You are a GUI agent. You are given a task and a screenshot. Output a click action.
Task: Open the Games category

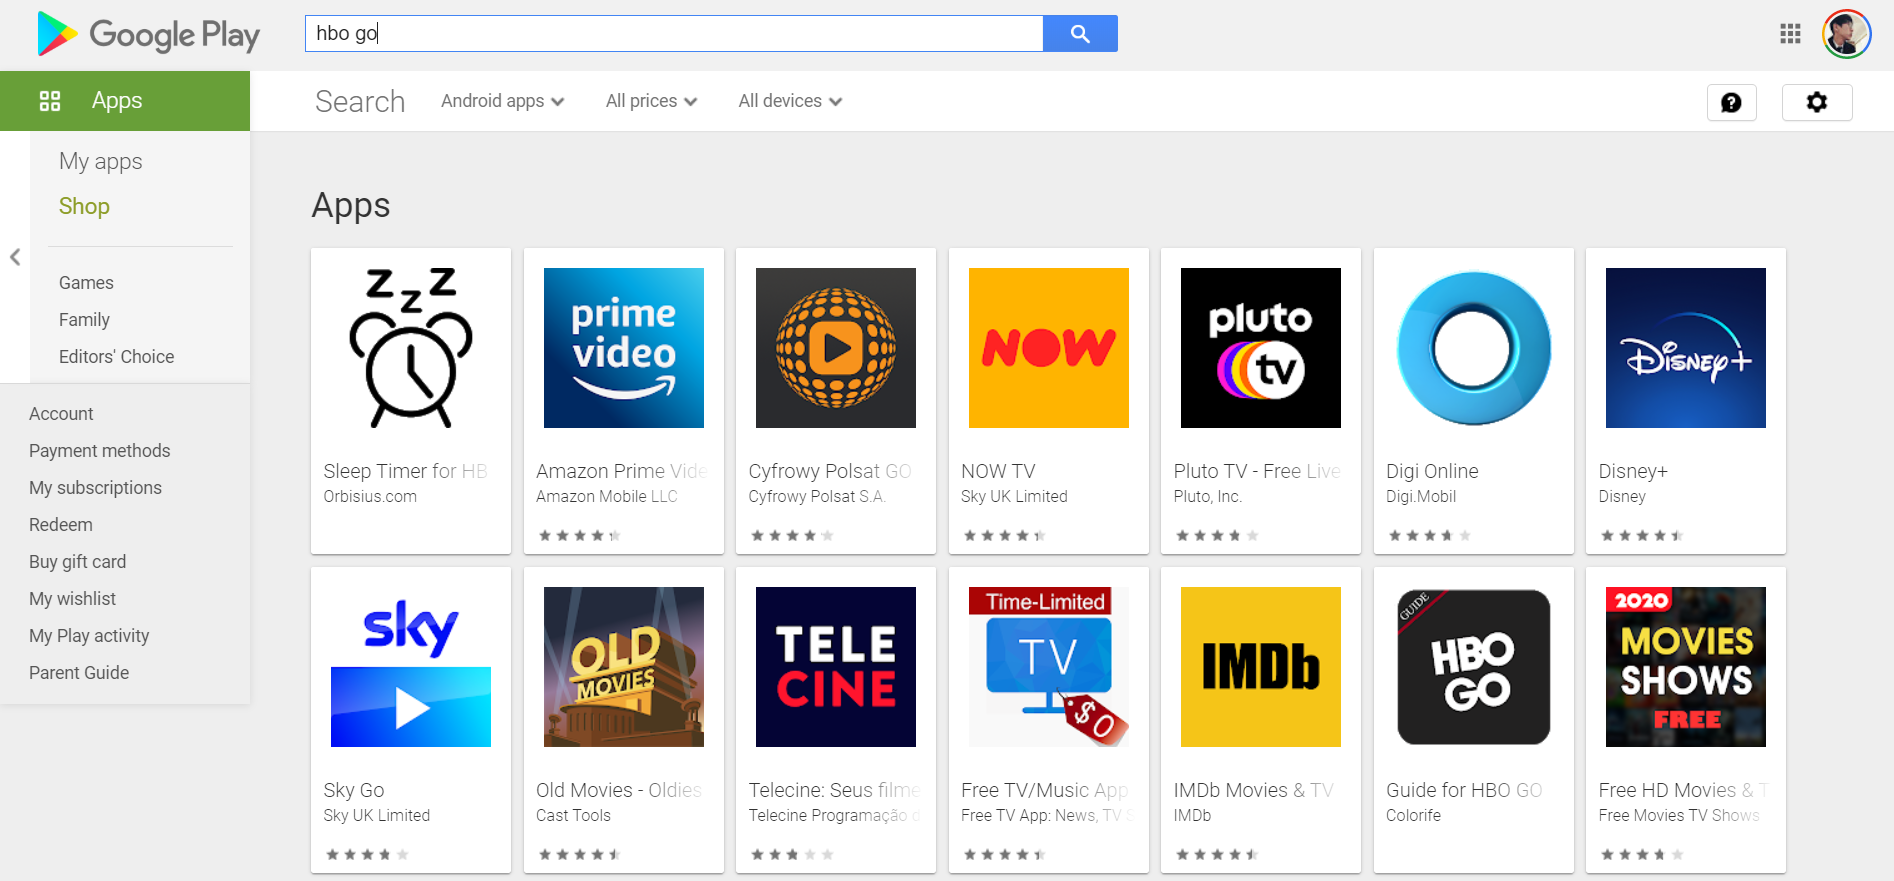(x=86, y=283)
